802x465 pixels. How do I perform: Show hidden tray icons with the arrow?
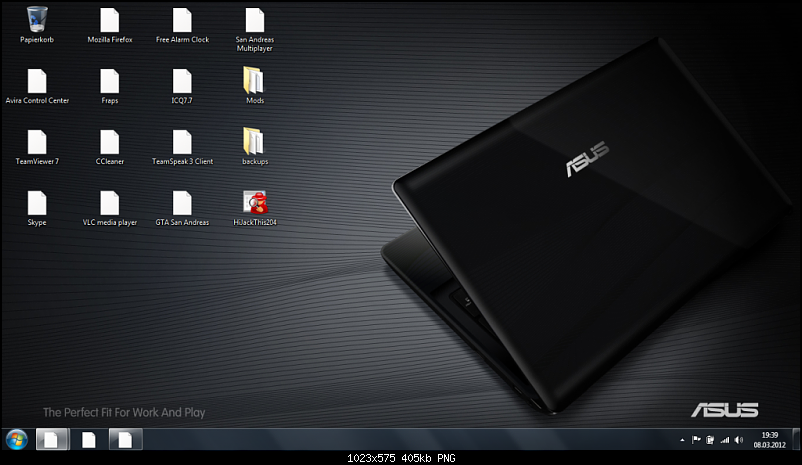[682, 440]
